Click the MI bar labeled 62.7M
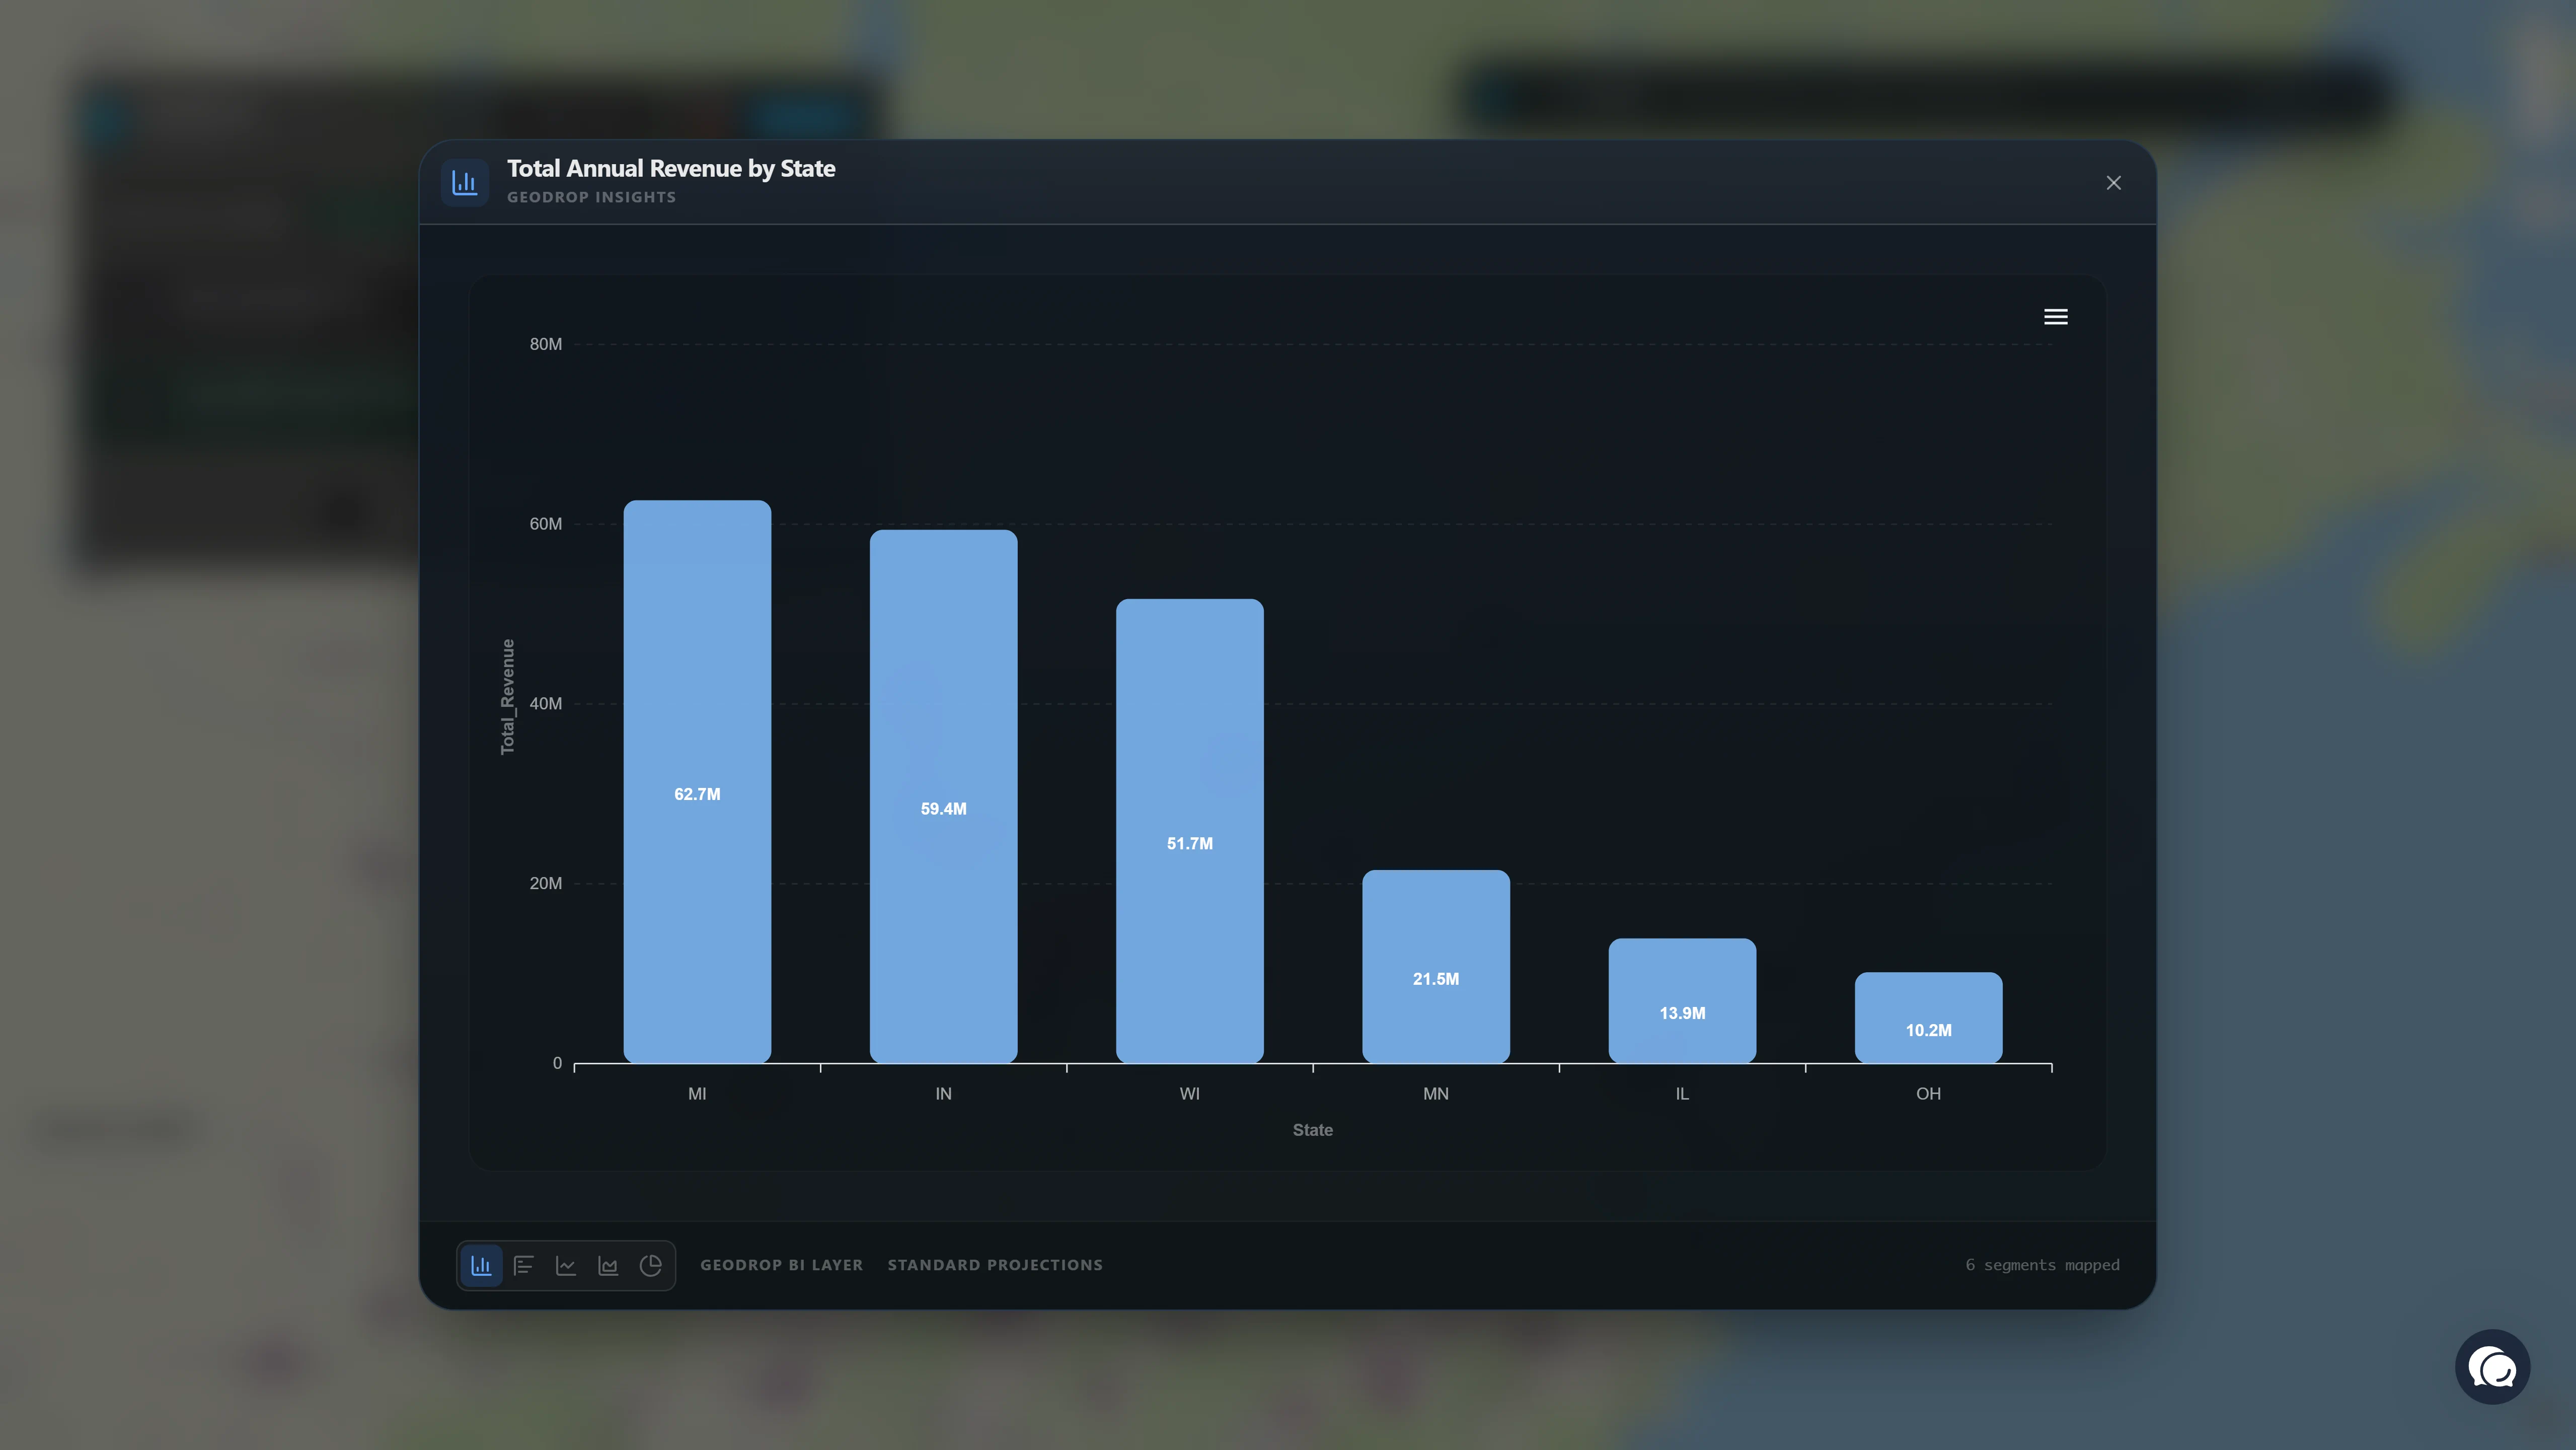Viewport: 2576px width, 1450px height. click(697, 780)
